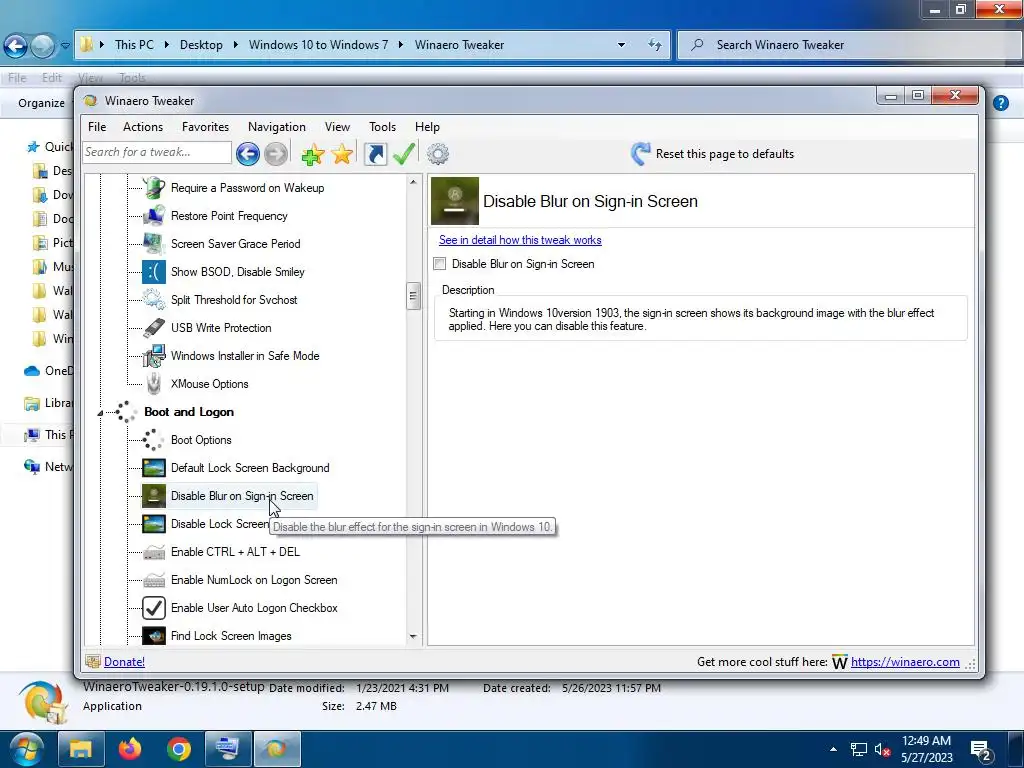Select the USB Write Protection drive icon

[x=154, y=328]
